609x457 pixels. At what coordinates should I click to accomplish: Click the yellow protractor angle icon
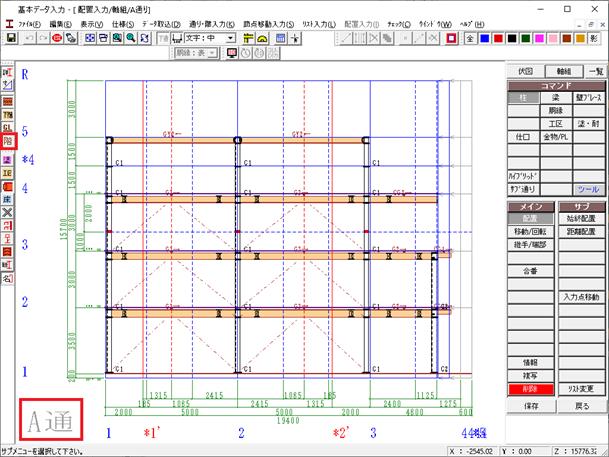[x=263, y=38]
